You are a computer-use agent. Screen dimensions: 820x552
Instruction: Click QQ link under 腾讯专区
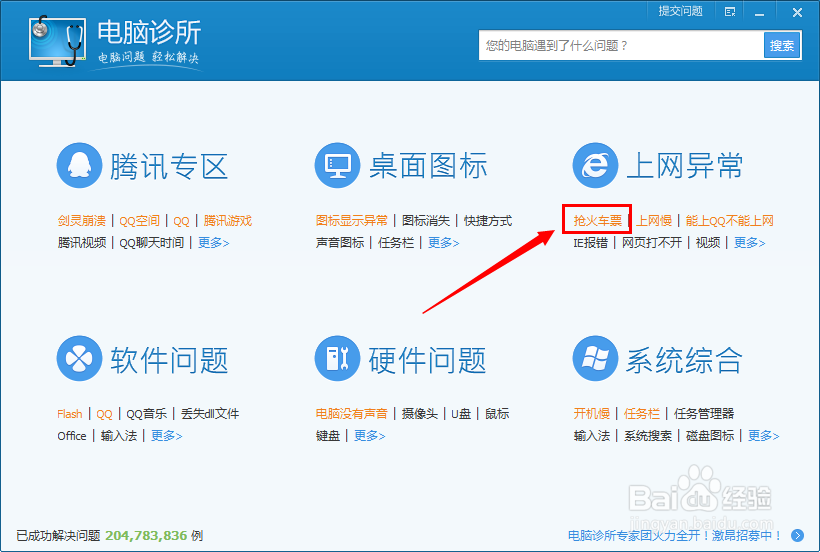pos(181,221)
